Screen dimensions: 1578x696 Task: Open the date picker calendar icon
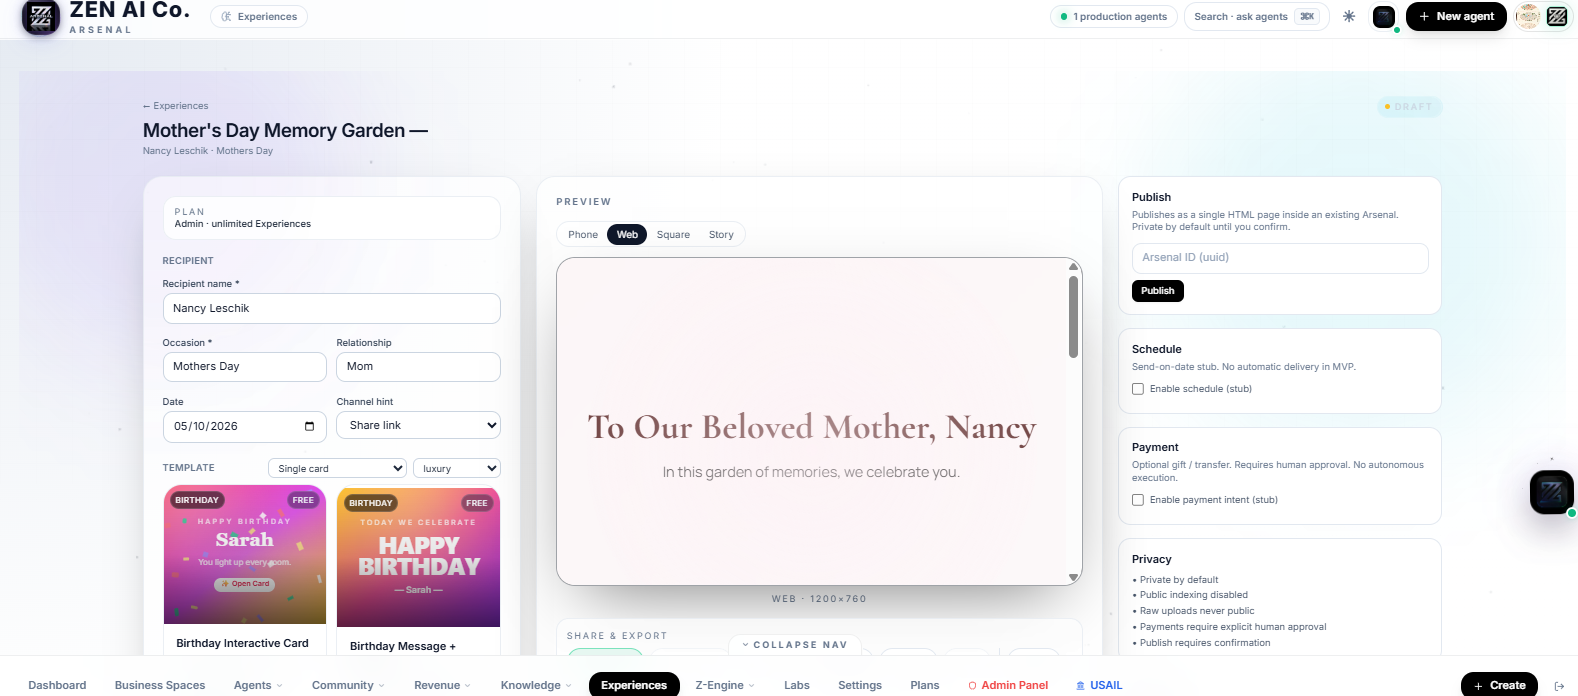[x=309, y=426]
